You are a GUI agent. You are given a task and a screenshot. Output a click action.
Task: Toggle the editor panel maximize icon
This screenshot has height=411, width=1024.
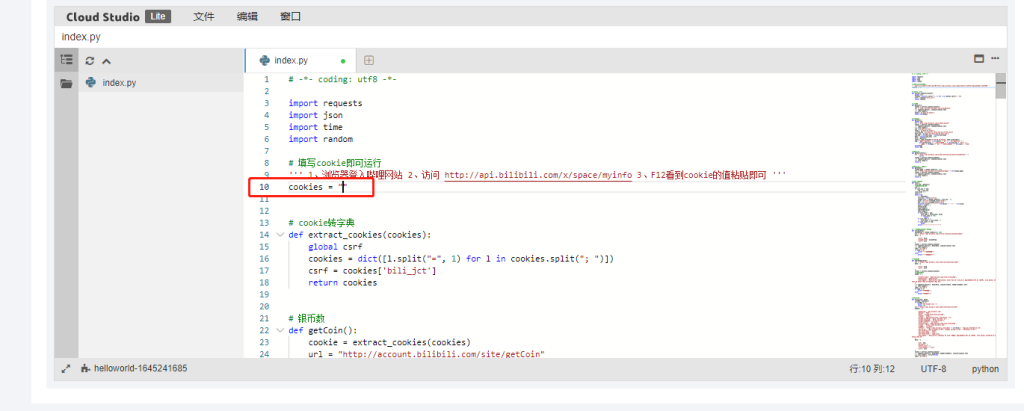(979, 58)
